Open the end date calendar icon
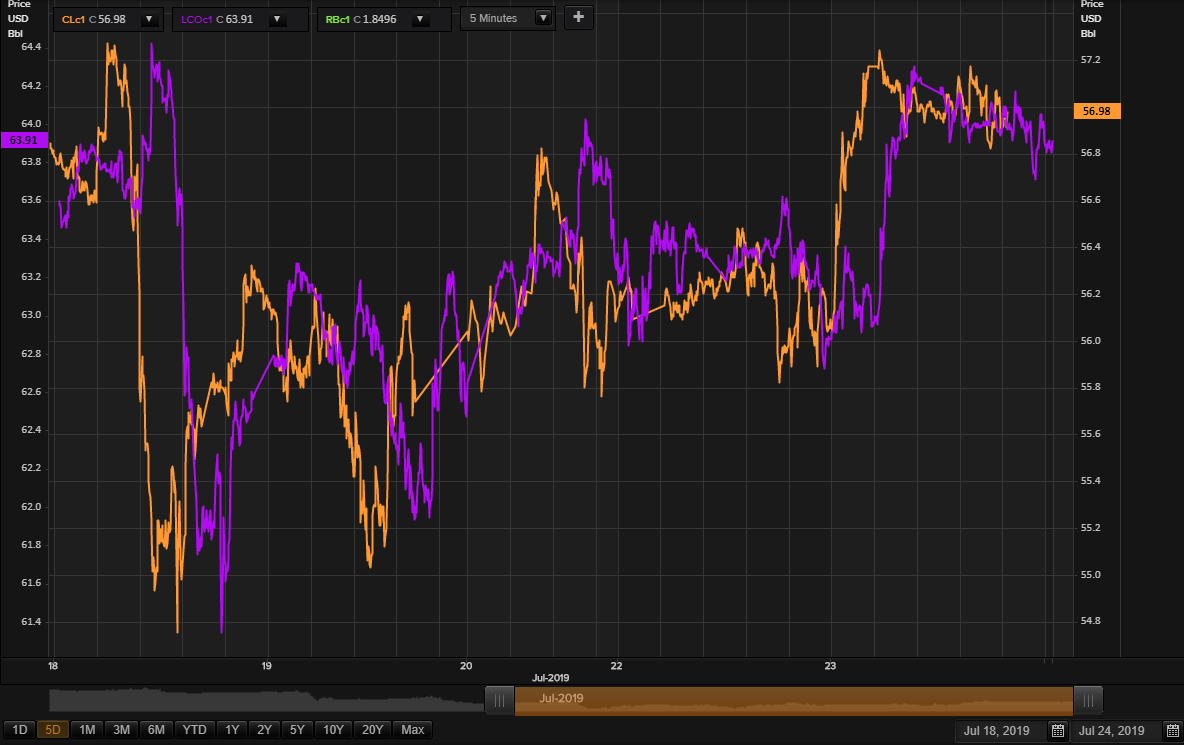1184x745 pixels. pyautogui.click(x=1173, y=731)
